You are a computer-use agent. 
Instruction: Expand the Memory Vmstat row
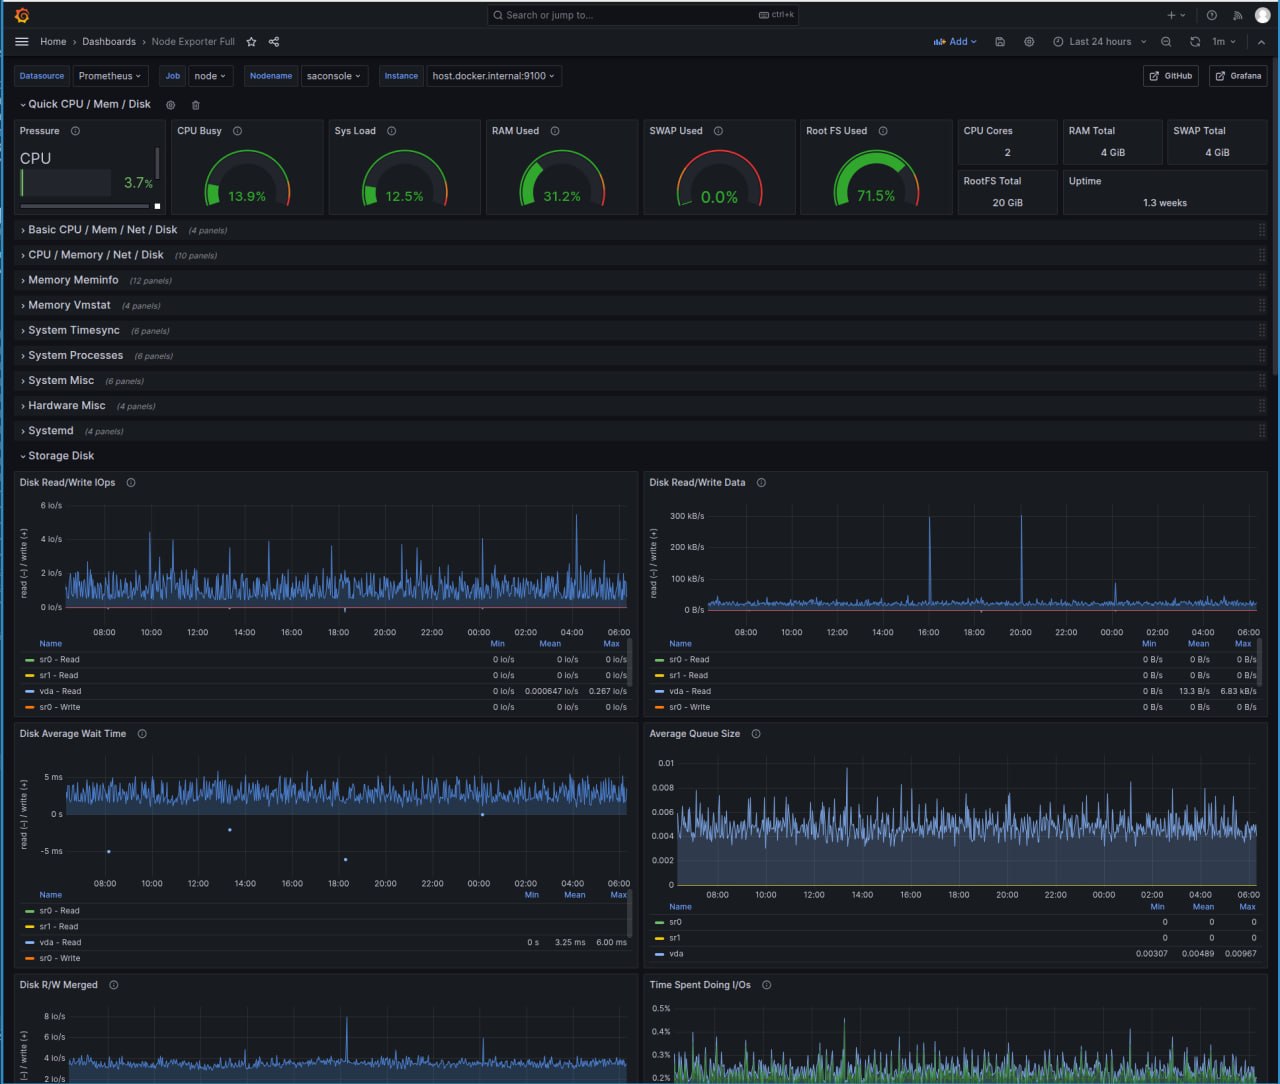click(65, 305)
